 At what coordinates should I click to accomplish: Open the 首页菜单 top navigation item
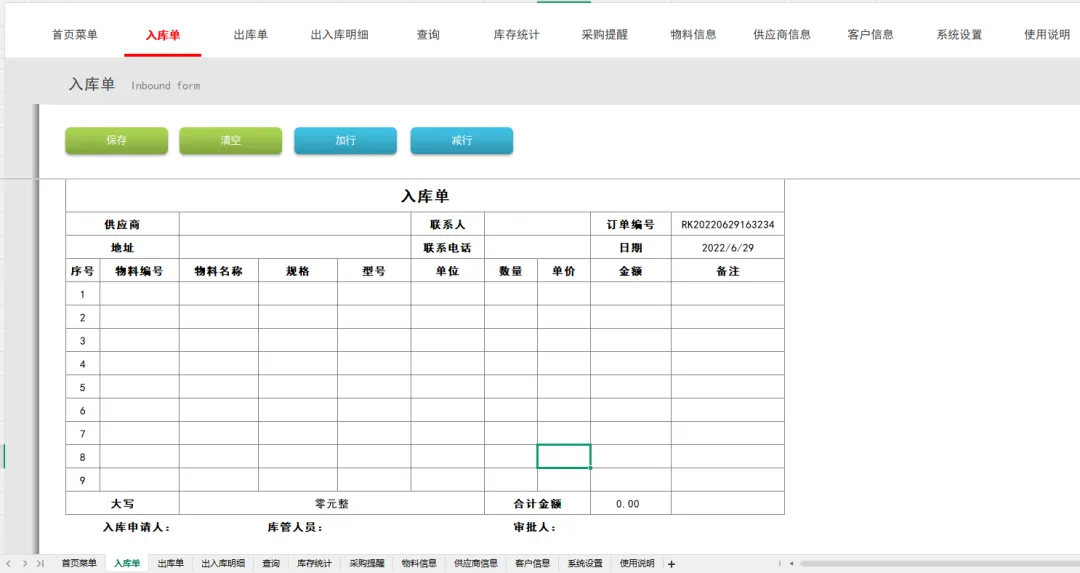click(74, 34)
